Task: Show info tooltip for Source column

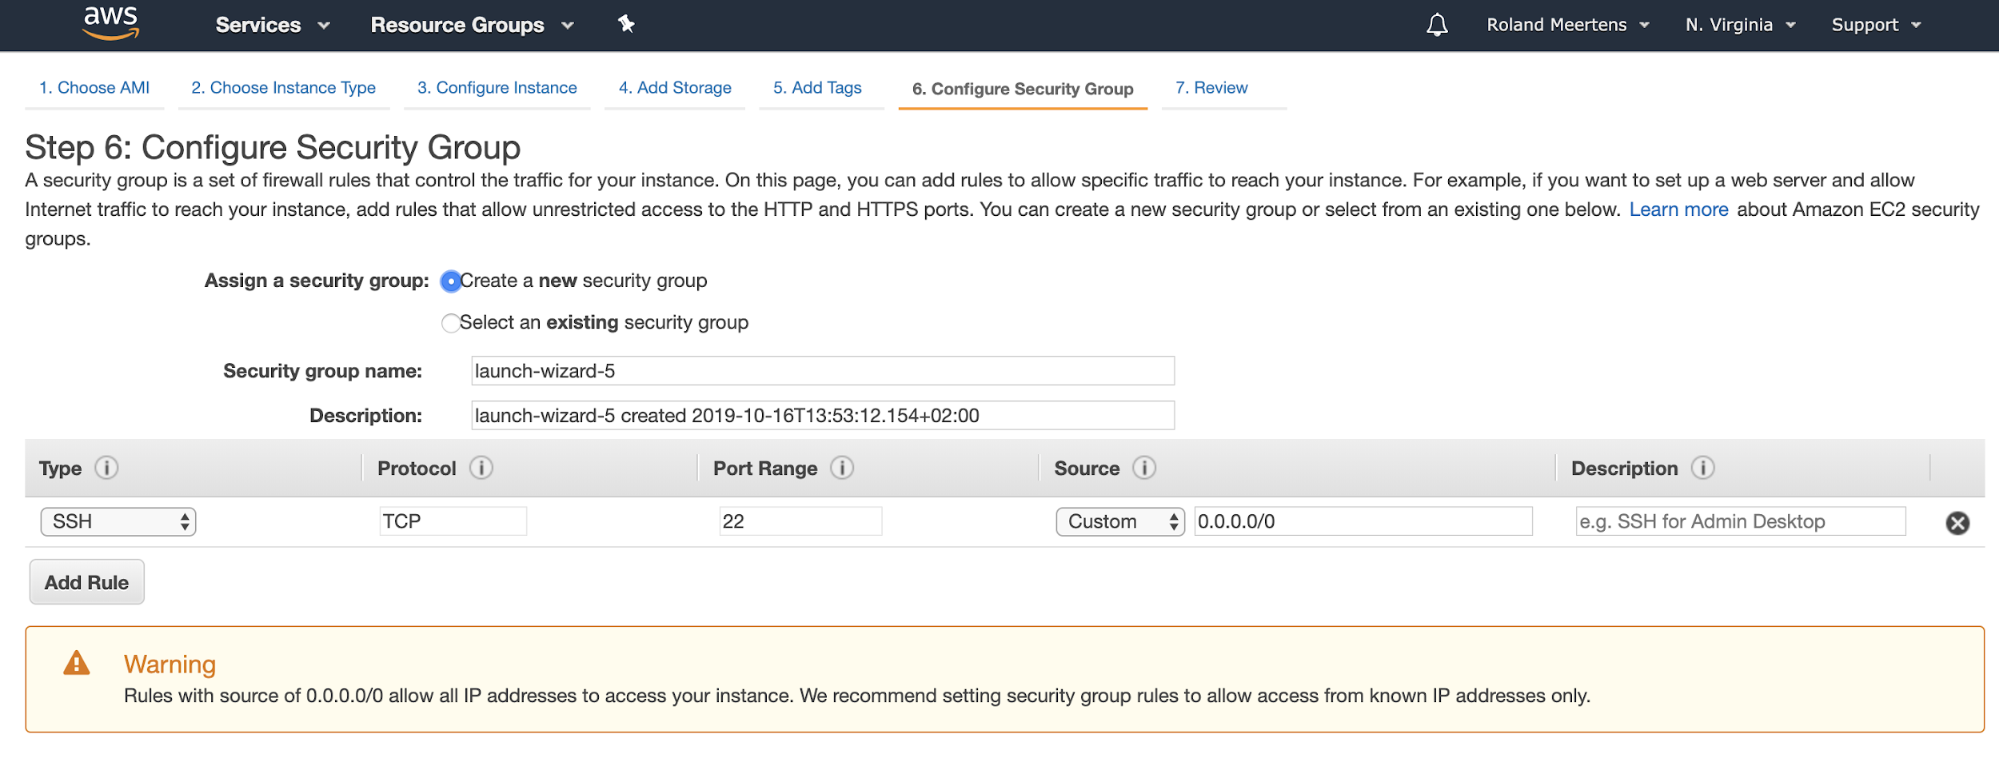Action: tap(1144, 468)
